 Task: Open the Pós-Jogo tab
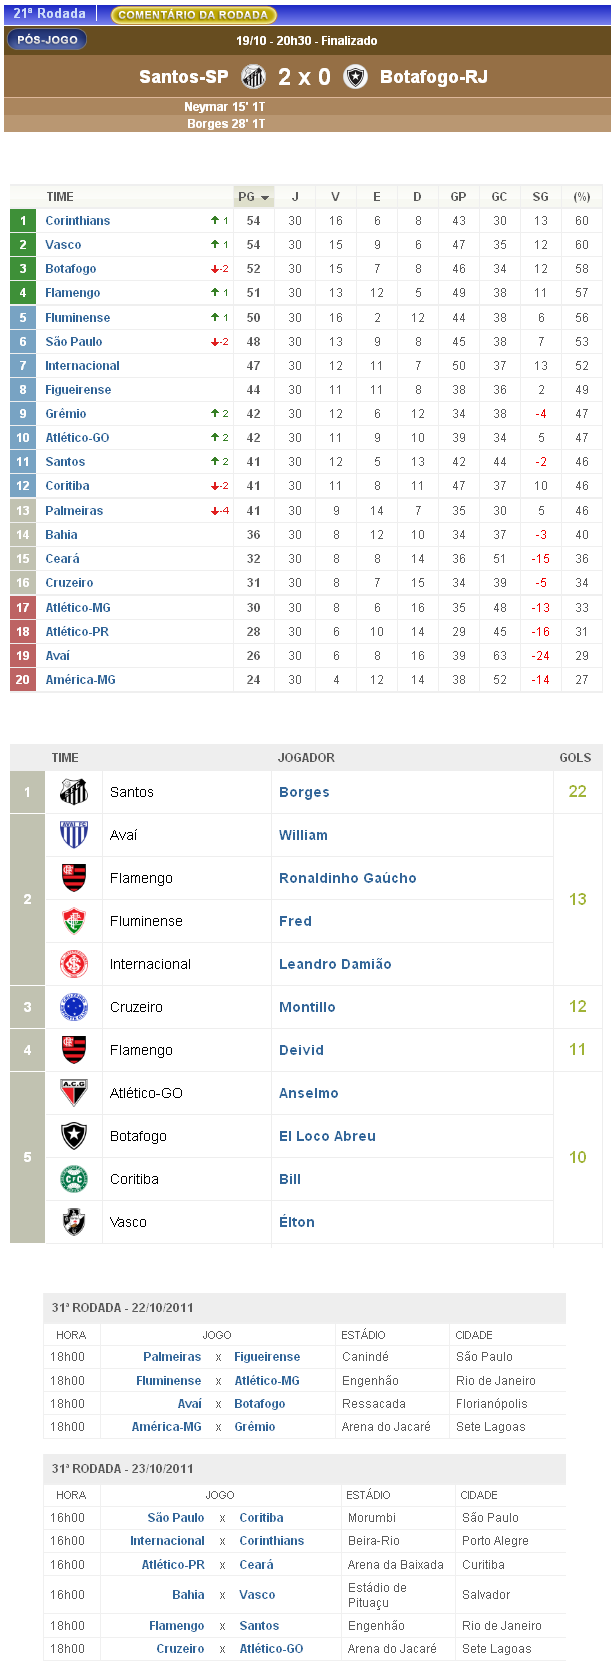47,40
